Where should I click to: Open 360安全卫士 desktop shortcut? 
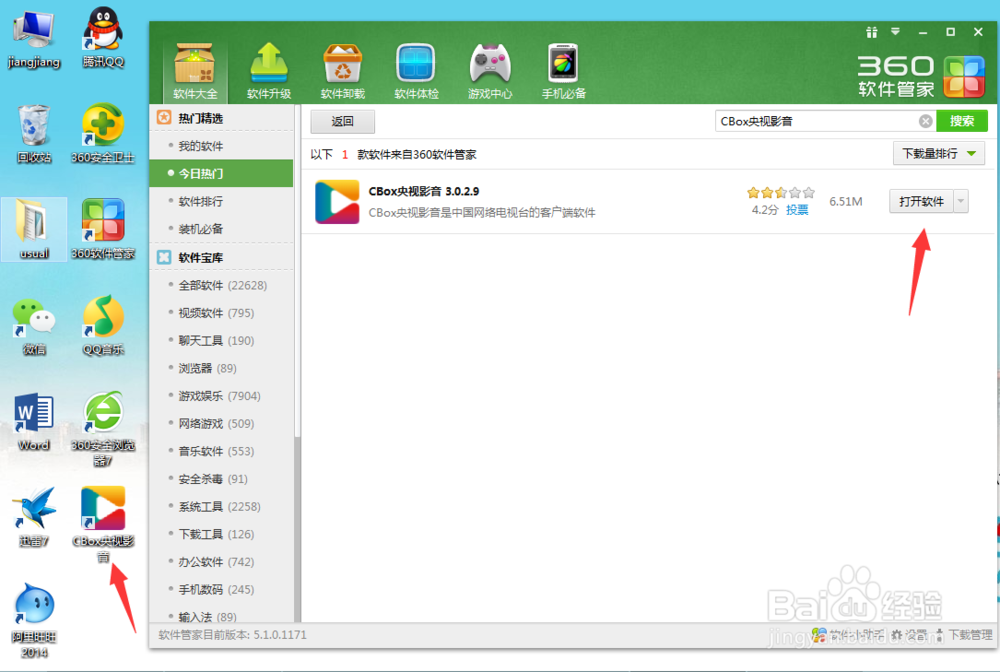103,133
